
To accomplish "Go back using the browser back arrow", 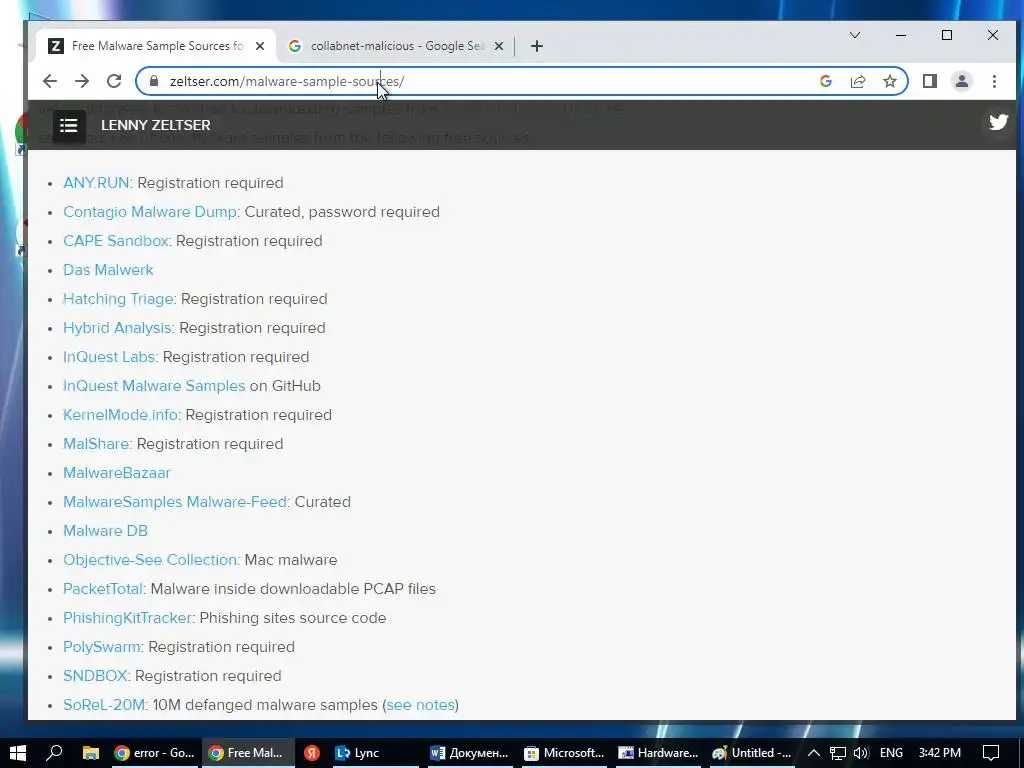I will (x=50, y=81).
